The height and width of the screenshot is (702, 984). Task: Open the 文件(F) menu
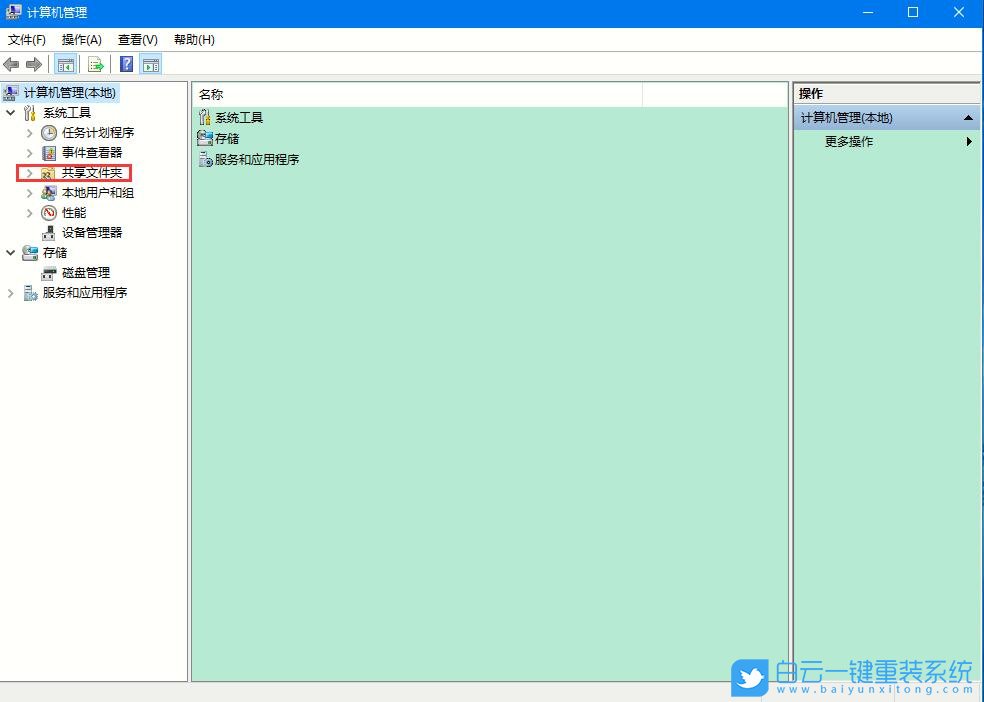26,40
